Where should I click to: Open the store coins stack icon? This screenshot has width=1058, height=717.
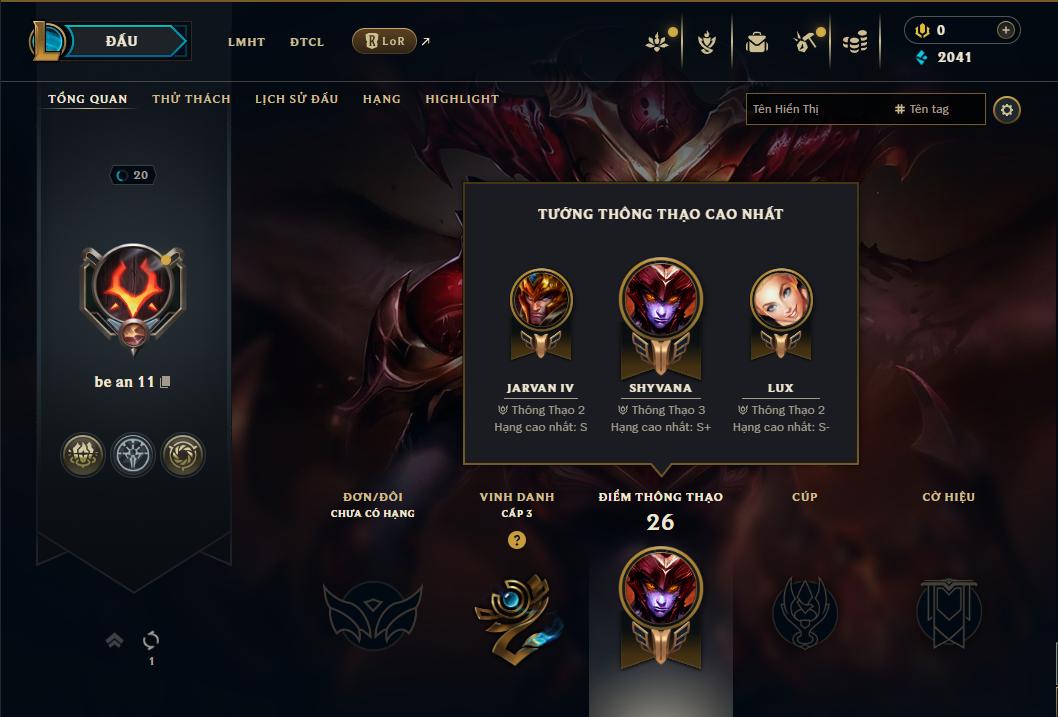(855, 43)
